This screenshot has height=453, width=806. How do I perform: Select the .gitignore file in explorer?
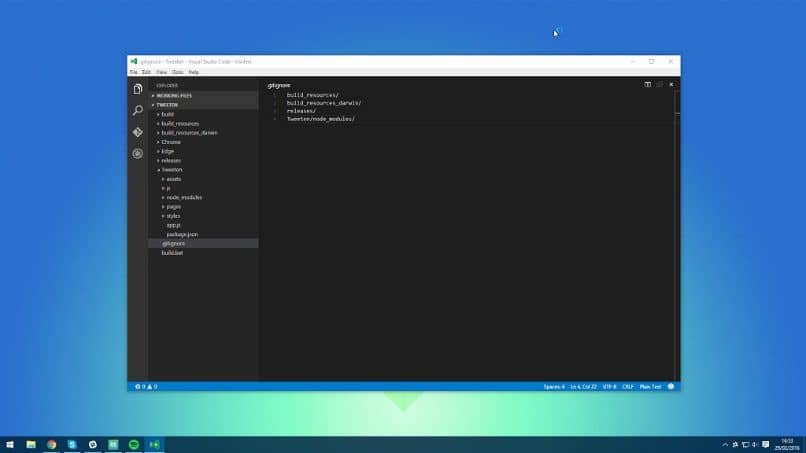click(x=204, y=244)
